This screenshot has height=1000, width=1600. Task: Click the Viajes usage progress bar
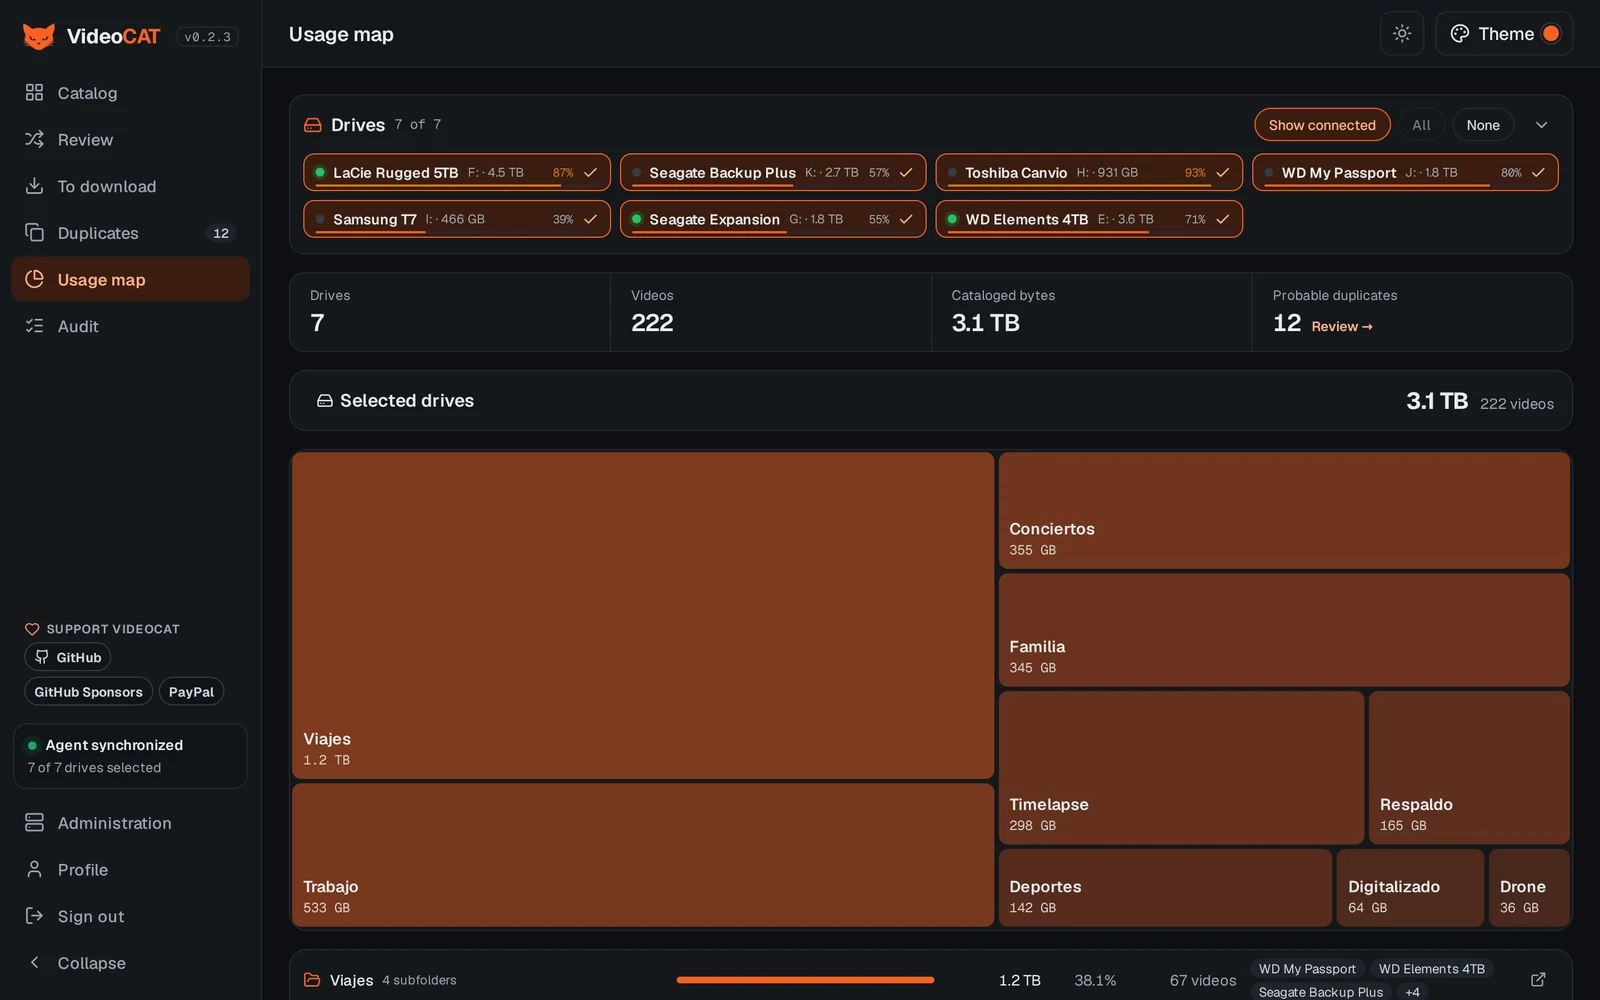coord(805,980)
